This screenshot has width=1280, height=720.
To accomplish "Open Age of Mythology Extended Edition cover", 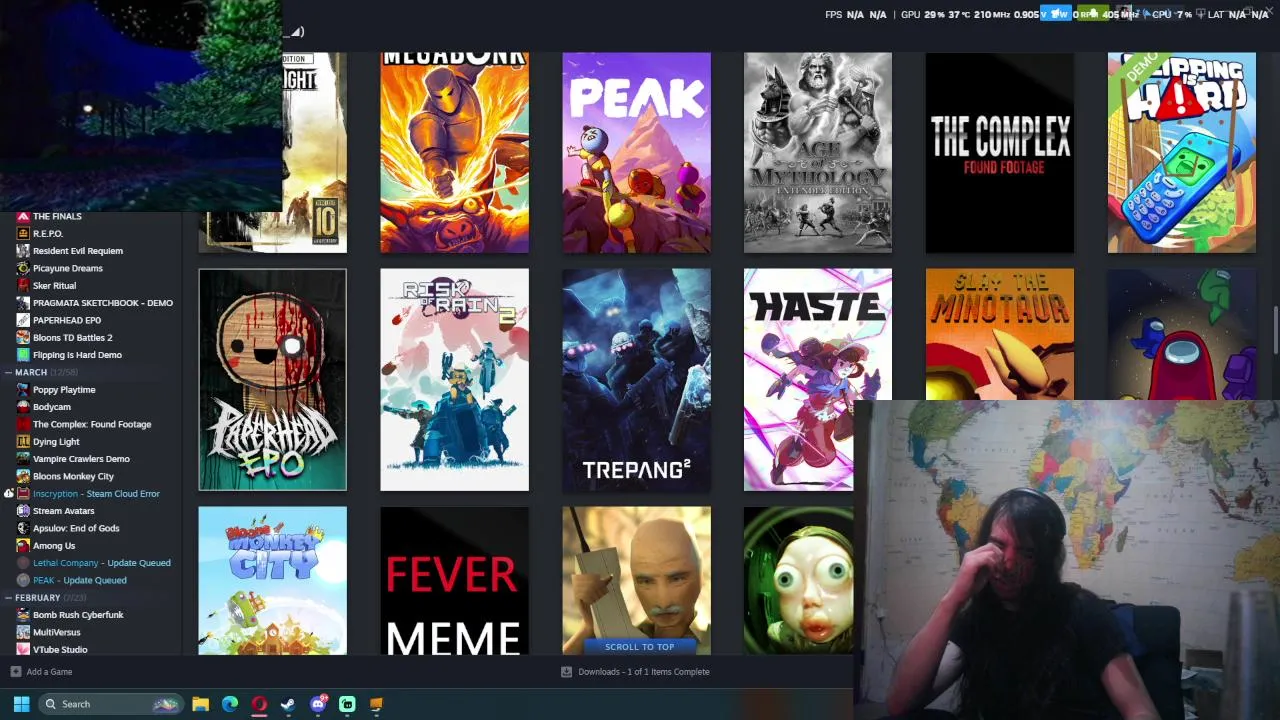I will click(818, 153).
